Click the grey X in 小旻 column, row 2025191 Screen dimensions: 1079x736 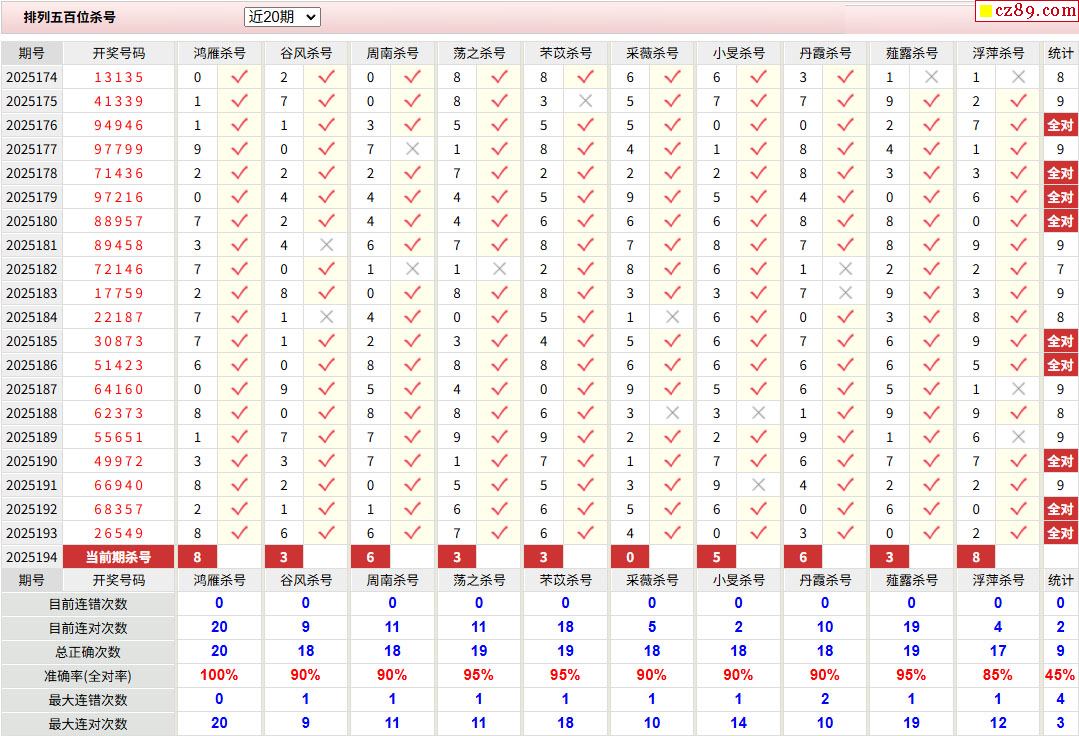(x=759, y=485)
